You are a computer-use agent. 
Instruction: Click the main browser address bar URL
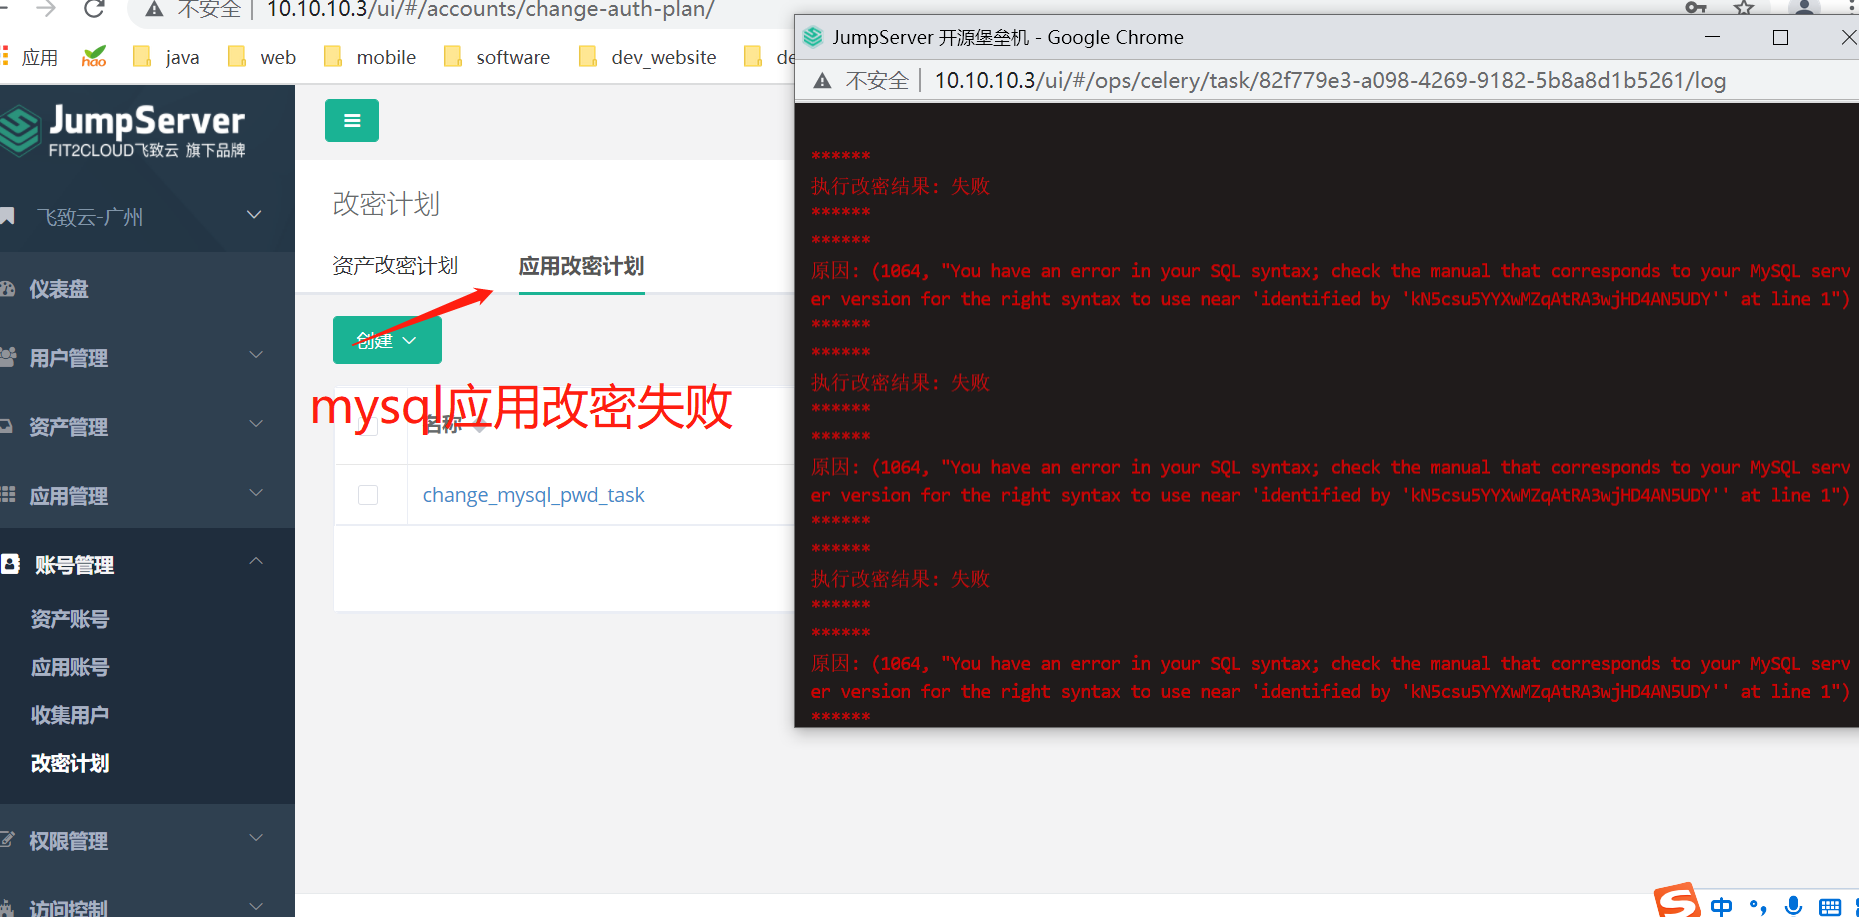point(490,10)
